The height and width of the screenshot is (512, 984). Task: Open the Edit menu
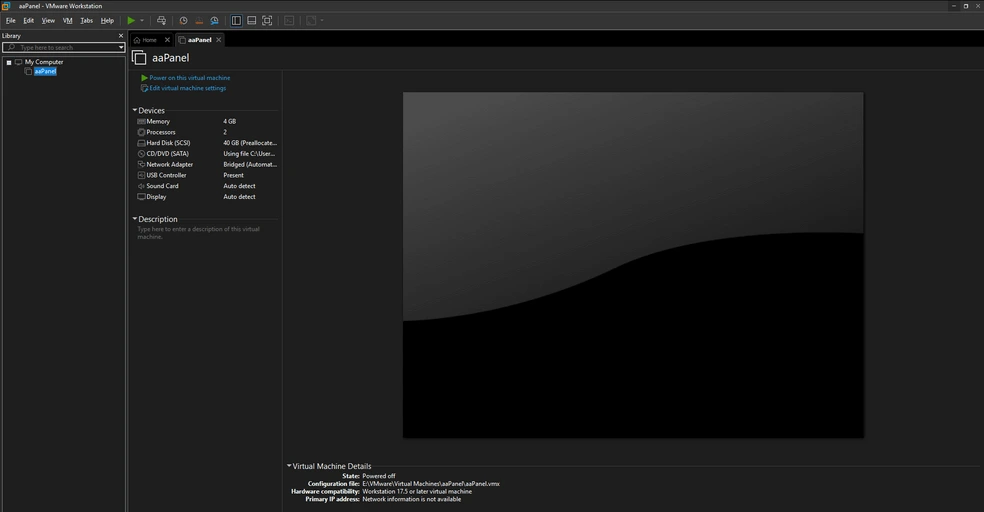(x=29, y=21)
